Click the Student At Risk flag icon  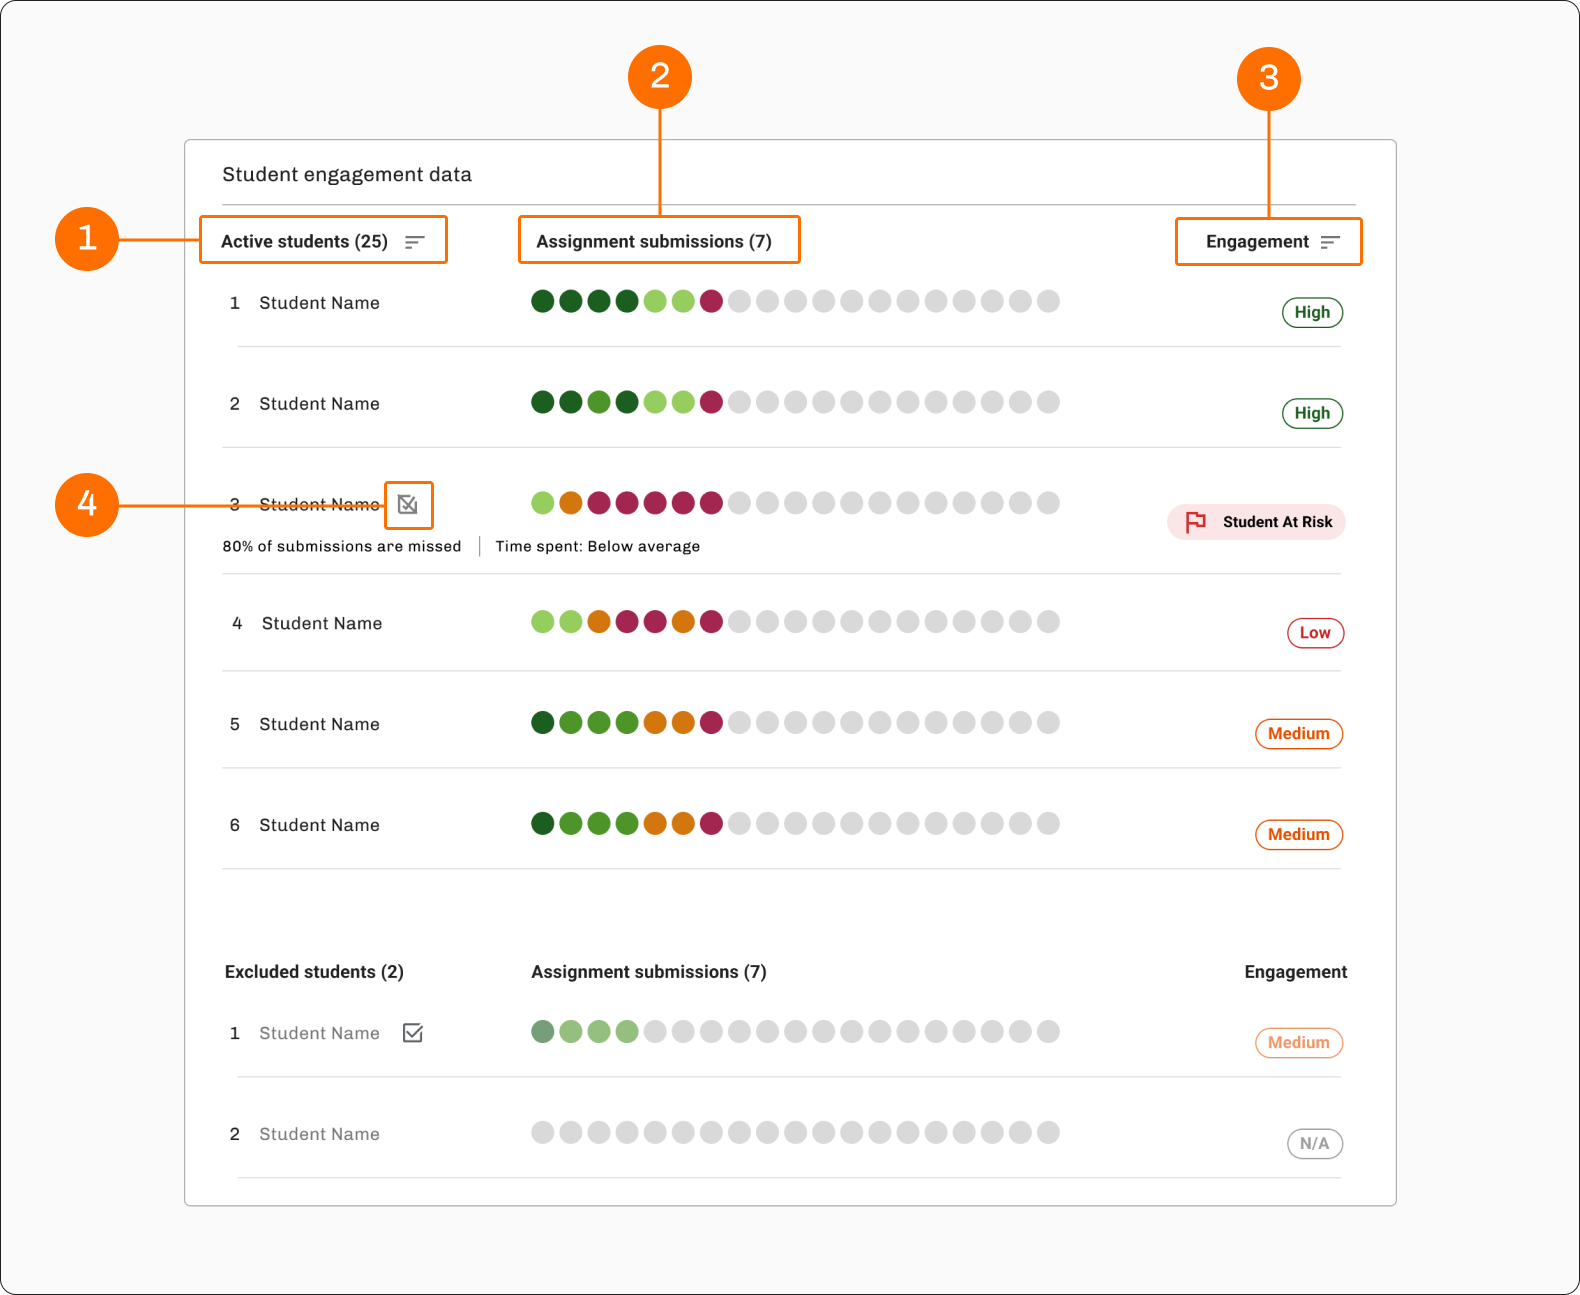(x=1195, y=522)
